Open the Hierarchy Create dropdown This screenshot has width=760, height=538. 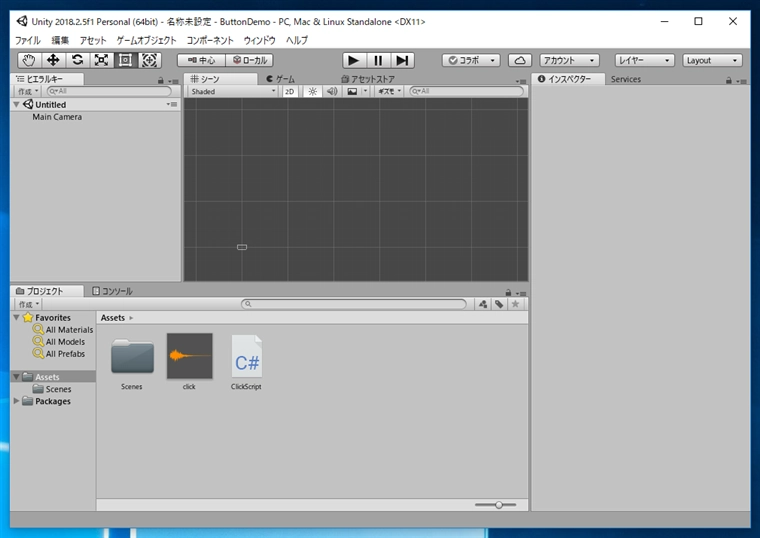pyautogui.click(x=28, y=91)
